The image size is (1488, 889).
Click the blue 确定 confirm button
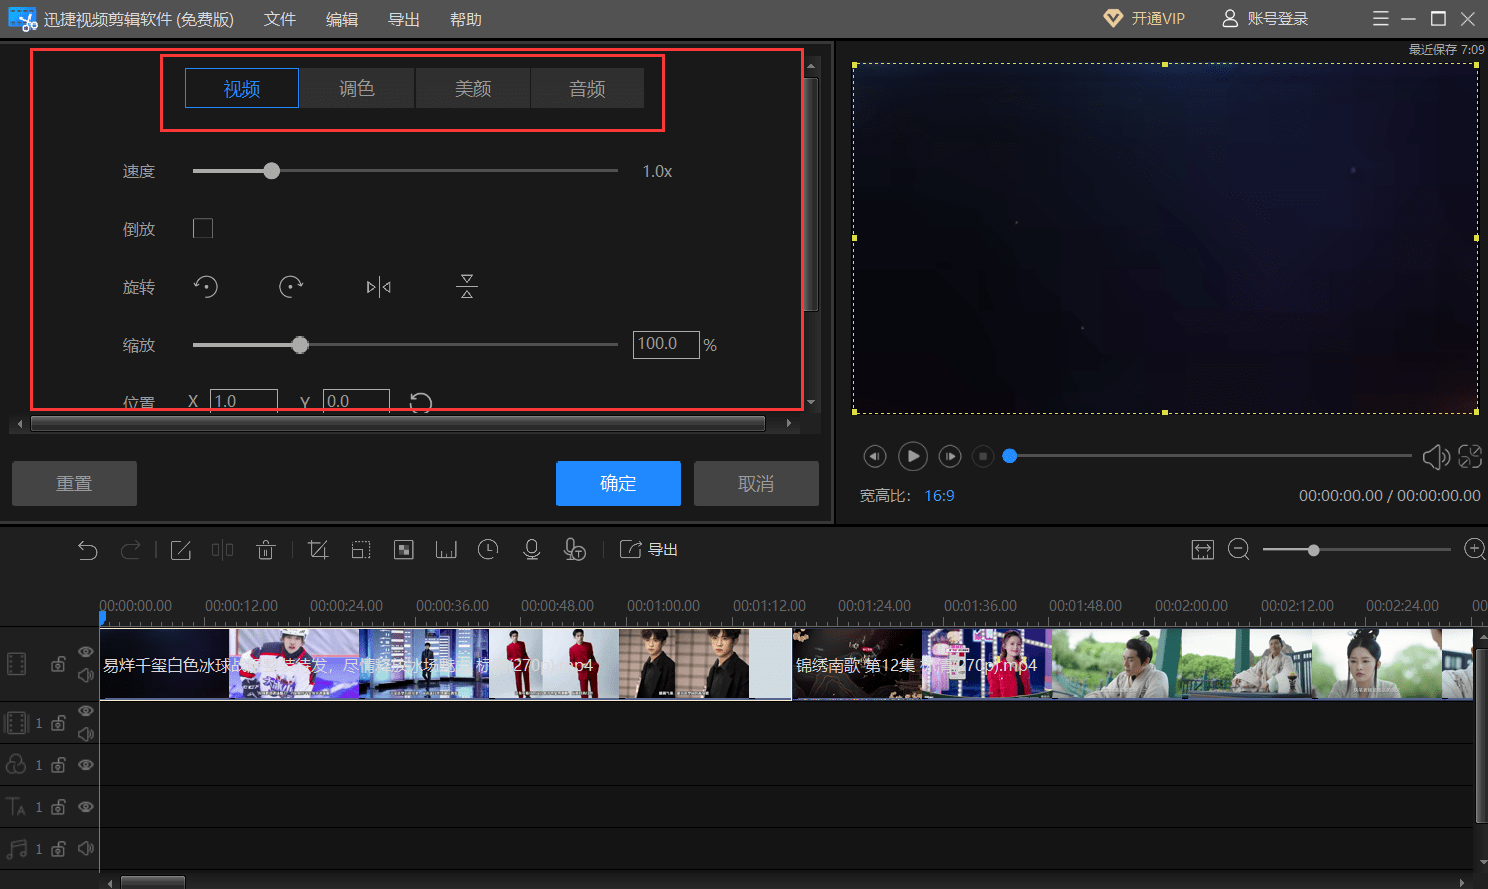pyautogui.click(x=618, y=484)
